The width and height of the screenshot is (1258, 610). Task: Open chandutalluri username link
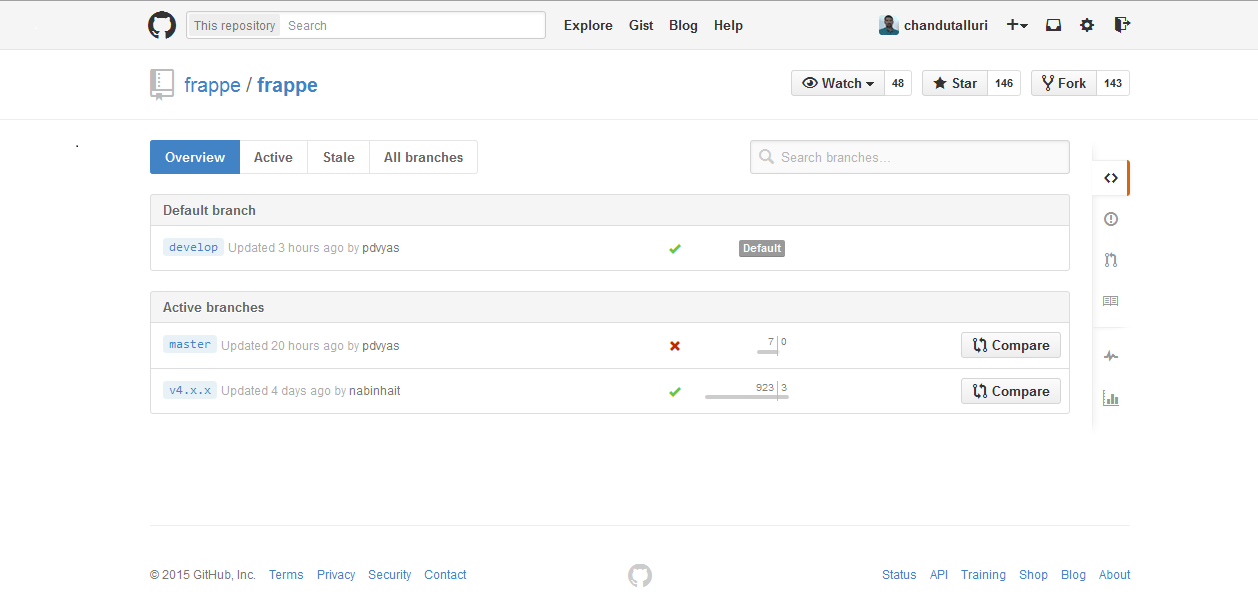pyautogui.click(x=946, y=25)
